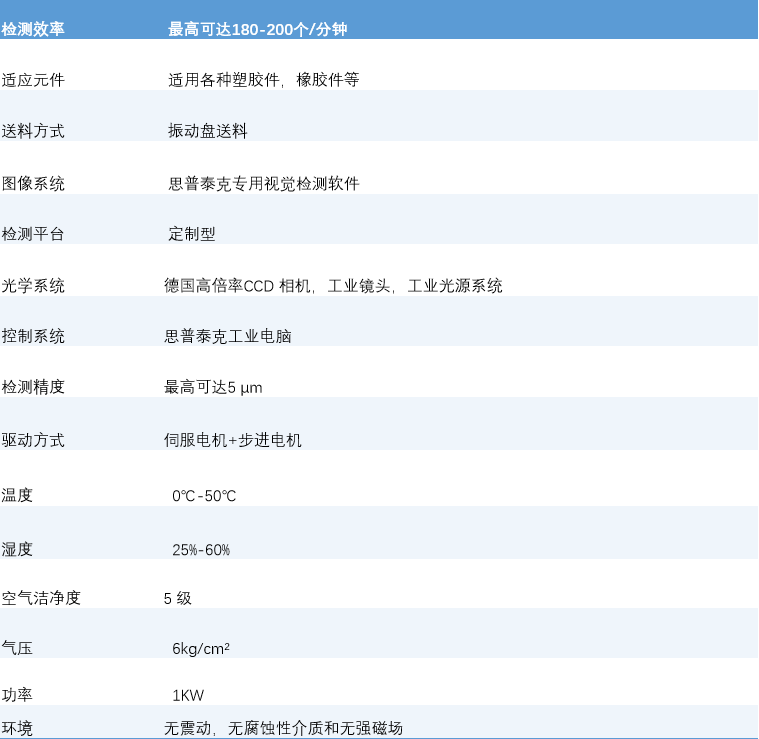Image resolution: width=759 pixels, height=739 pixels.
Task: Click the 适应元件 row label
Action: click(33, 80)
